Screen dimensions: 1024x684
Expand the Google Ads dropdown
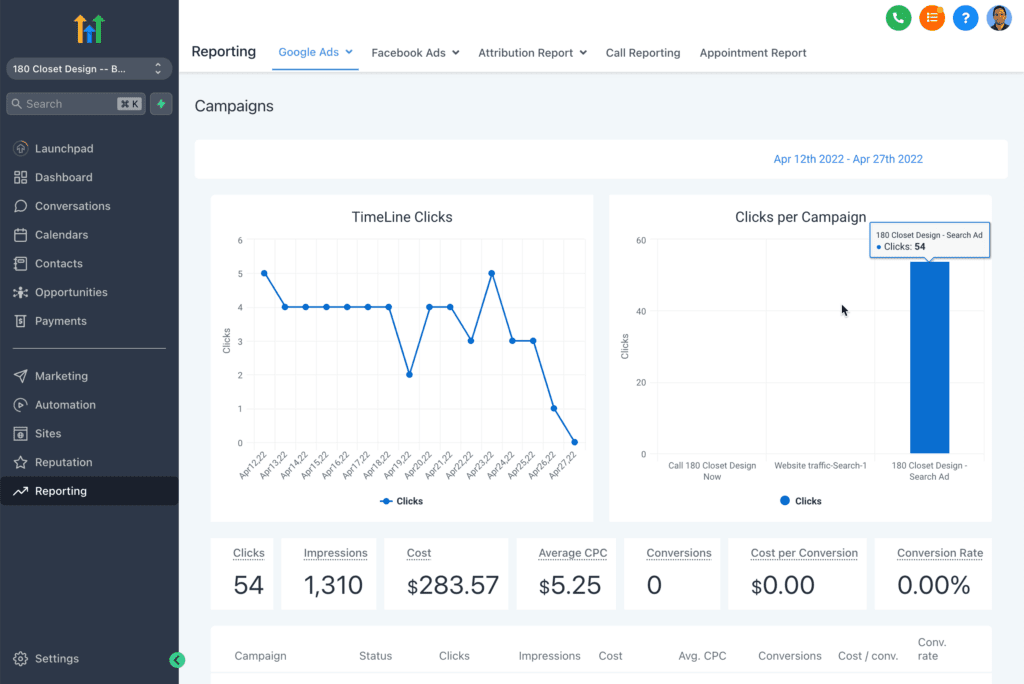[315, 52]
